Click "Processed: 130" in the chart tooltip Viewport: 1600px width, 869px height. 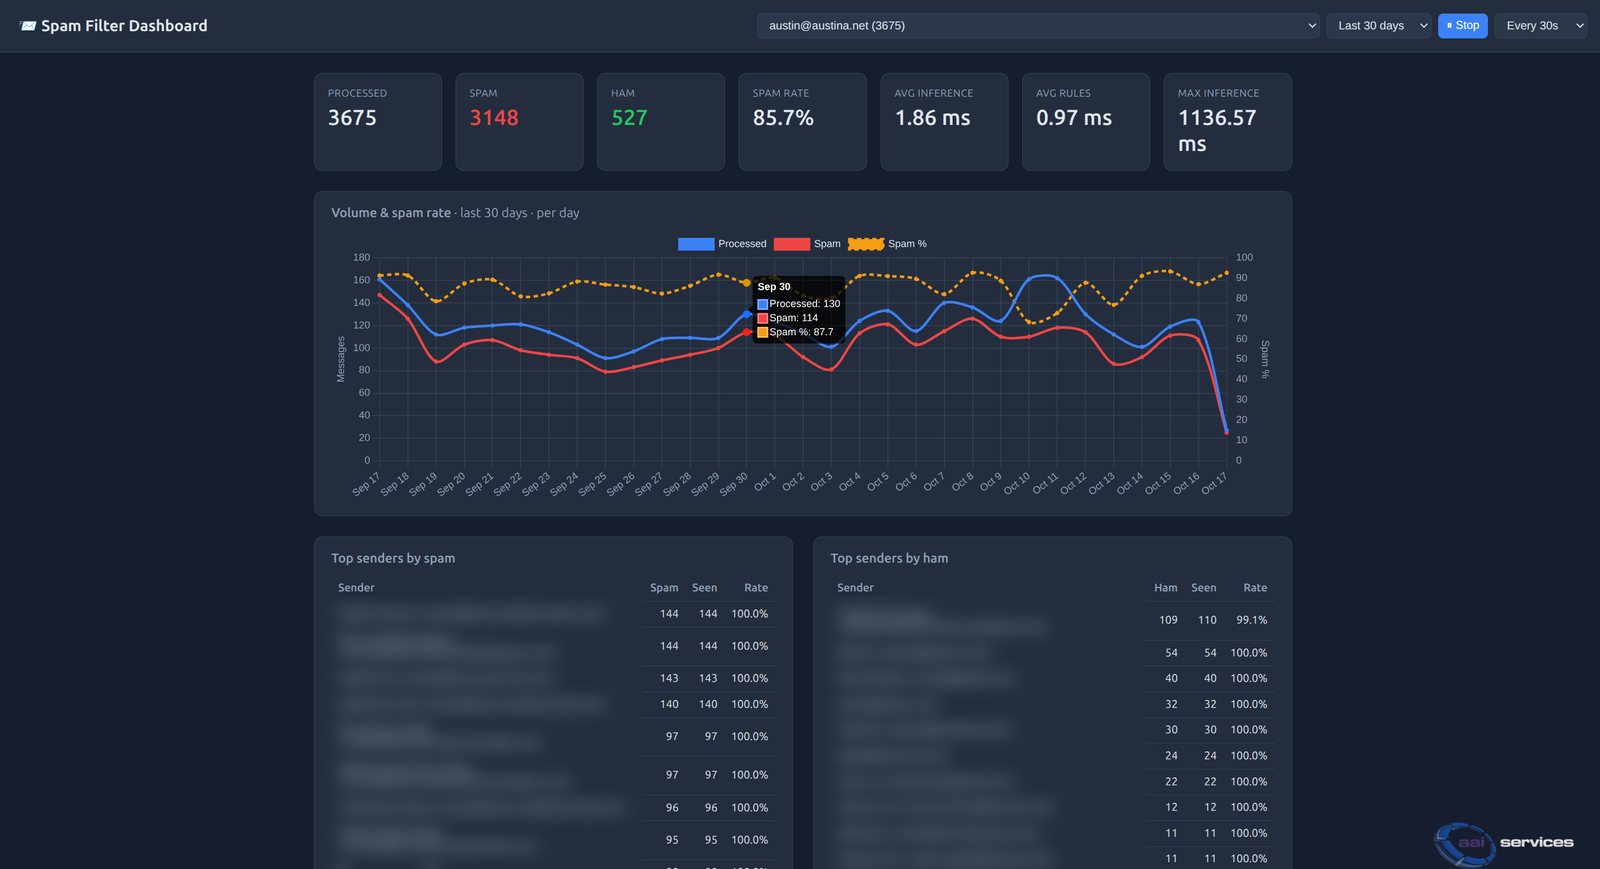pos(805,304)
